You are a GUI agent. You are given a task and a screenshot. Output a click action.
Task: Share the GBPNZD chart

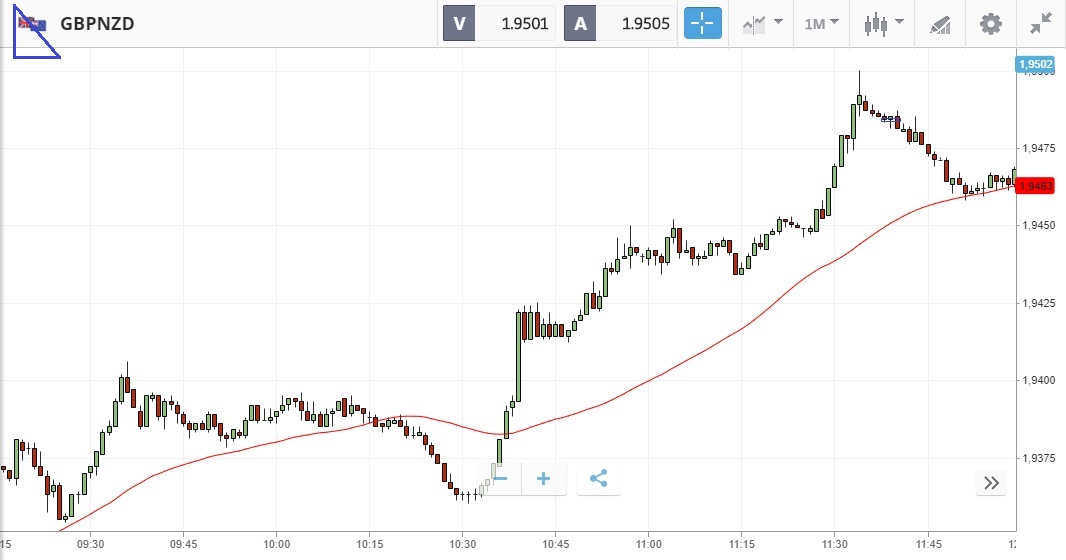[x=598, y=479]
